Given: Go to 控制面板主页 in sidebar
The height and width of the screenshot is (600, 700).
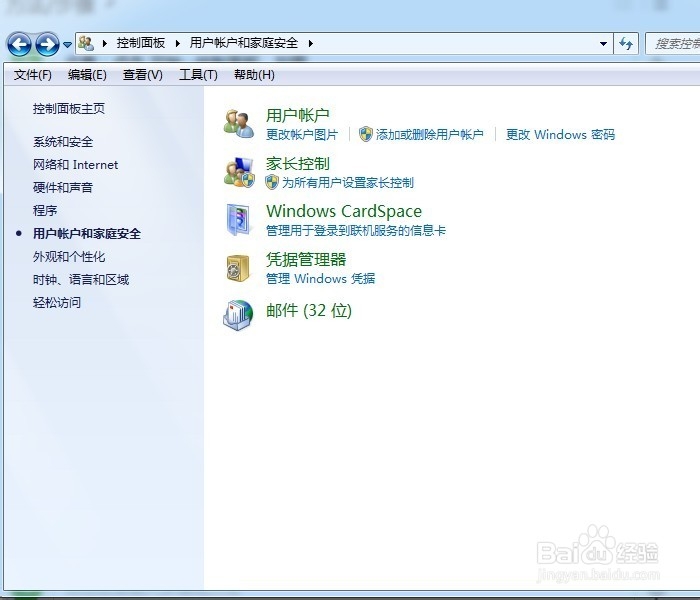Looking at the screenshot, I should pyautogui.click(x=69, y=108).
